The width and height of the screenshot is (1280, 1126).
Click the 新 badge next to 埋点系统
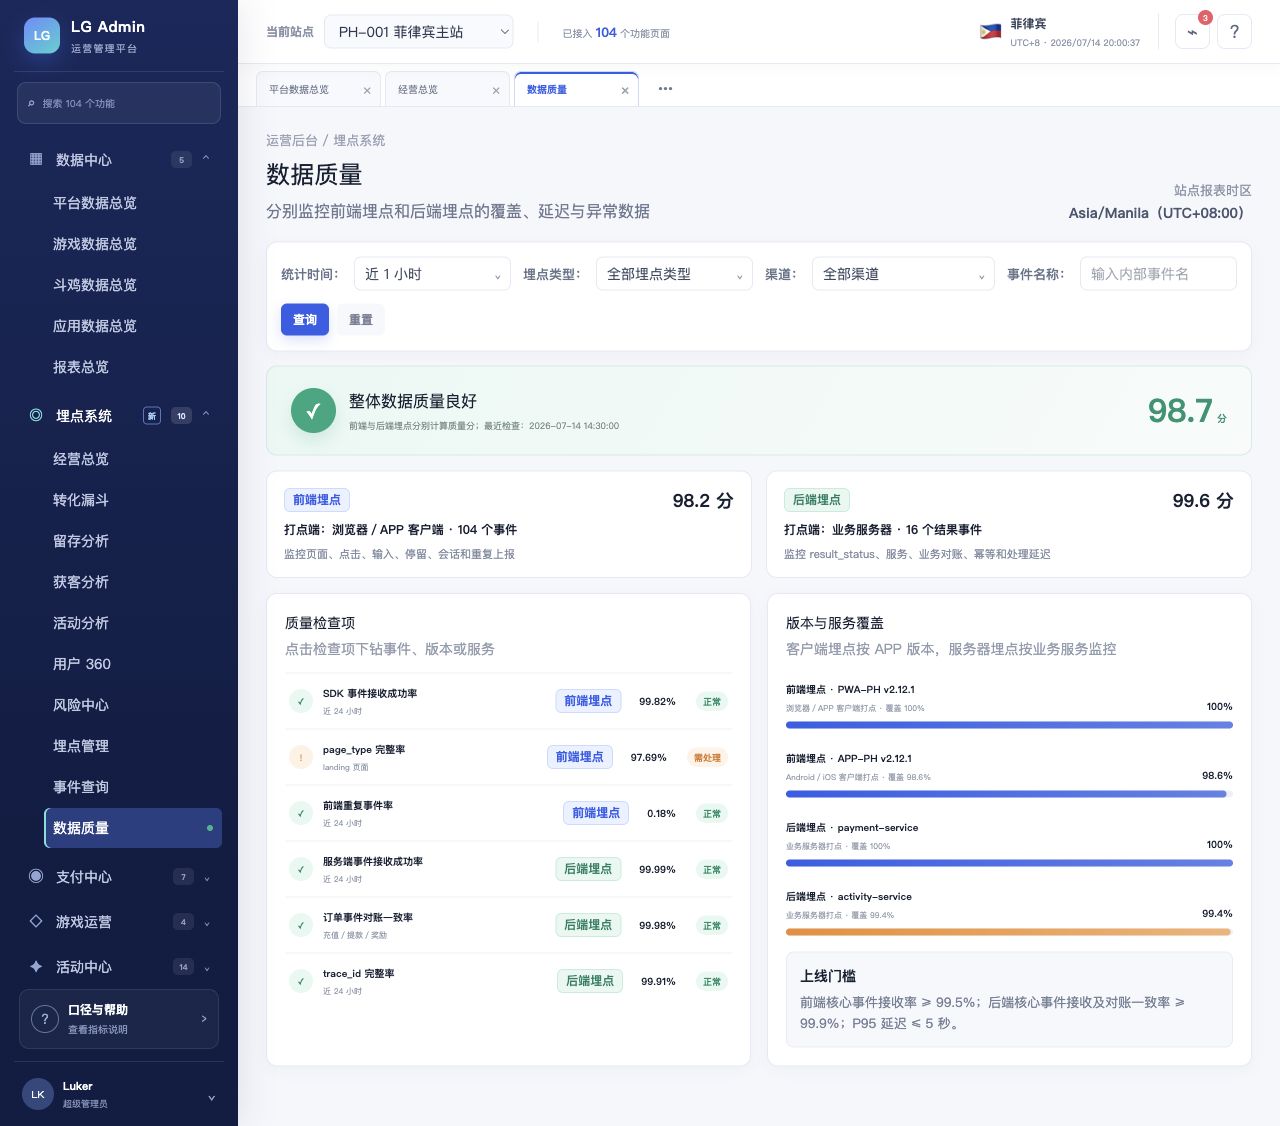pyautogui.click(x=152, y=415)
